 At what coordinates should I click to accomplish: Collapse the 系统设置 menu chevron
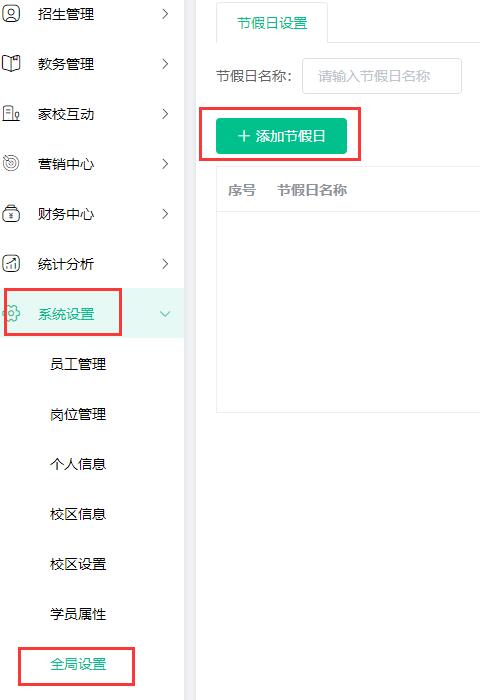click(x=165, y=314)
